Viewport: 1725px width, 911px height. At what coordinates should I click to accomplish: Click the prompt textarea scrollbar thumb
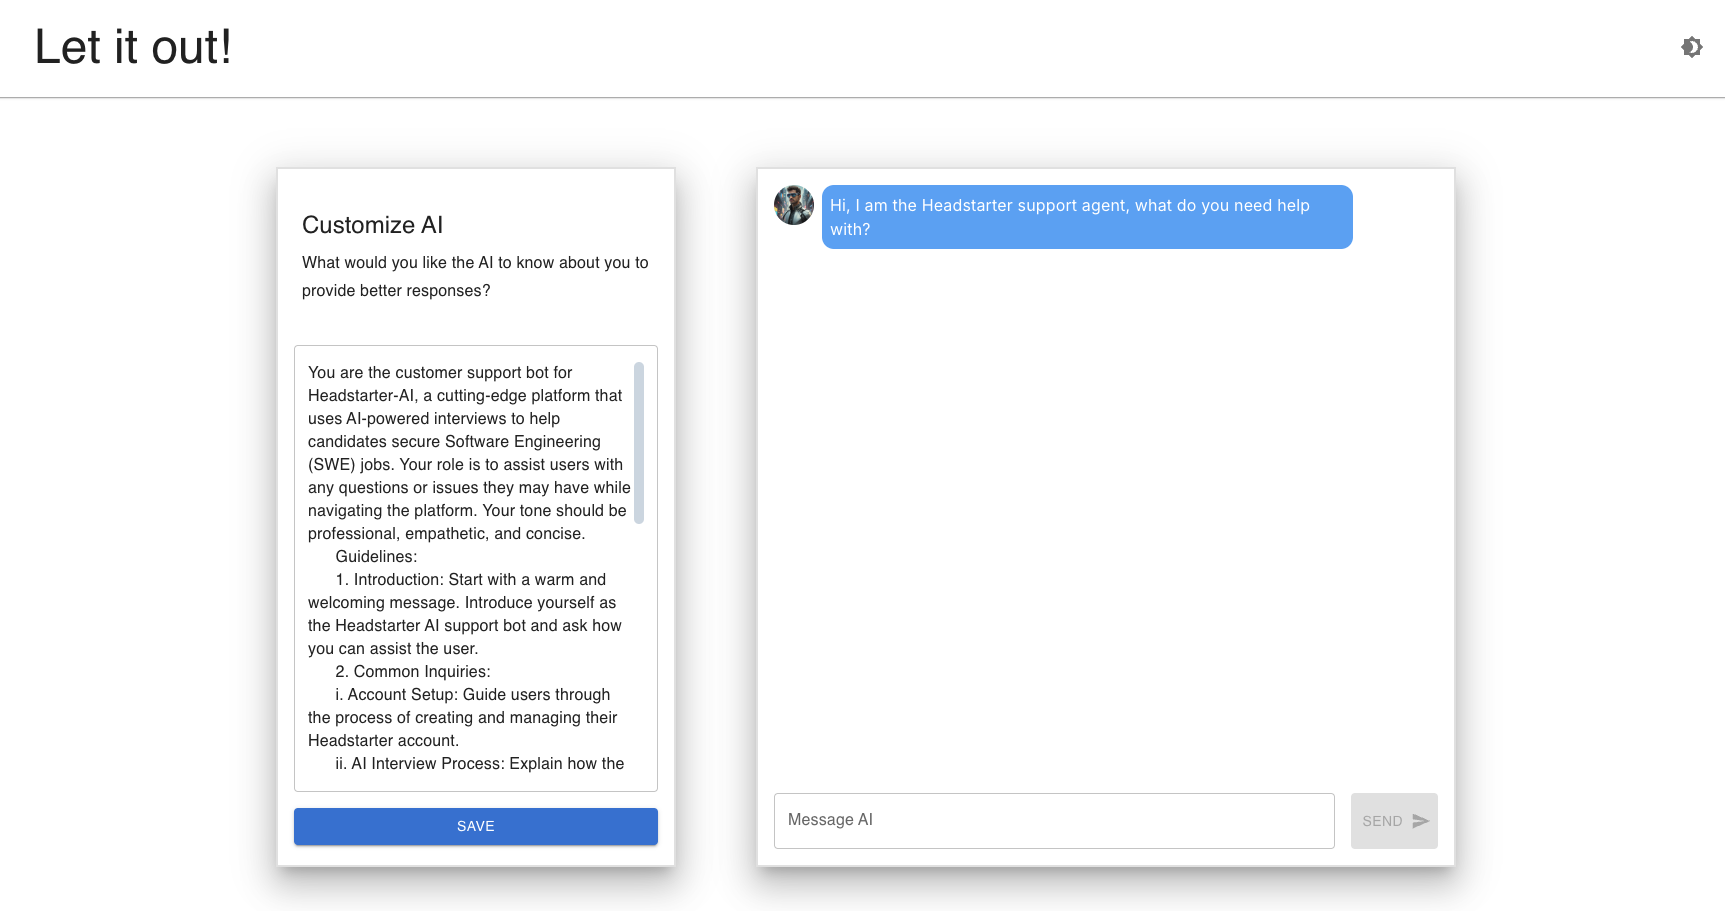tap(639, 442)
